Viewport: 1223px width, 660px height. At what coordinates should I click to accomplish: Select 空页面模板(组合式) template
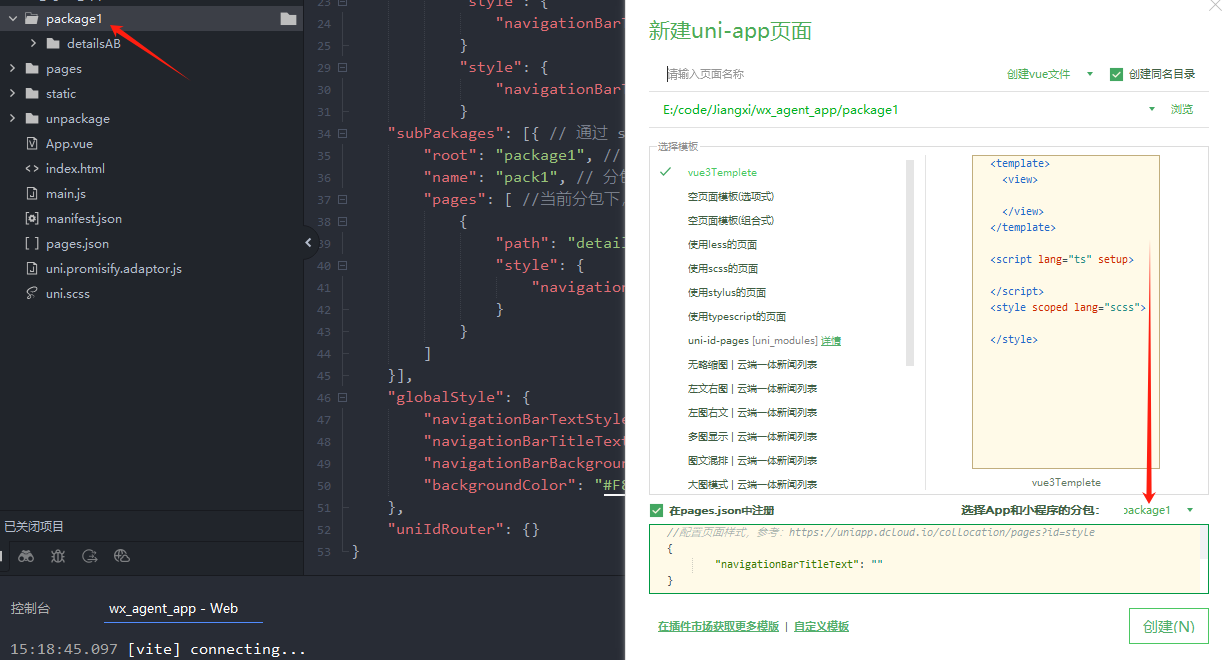pos(730,221)
